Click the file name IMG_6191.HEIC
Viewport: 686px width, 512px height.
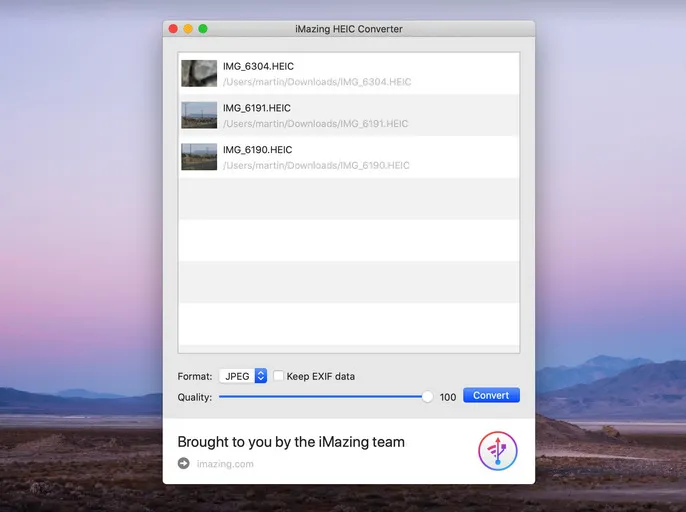(x=257, y=108)
